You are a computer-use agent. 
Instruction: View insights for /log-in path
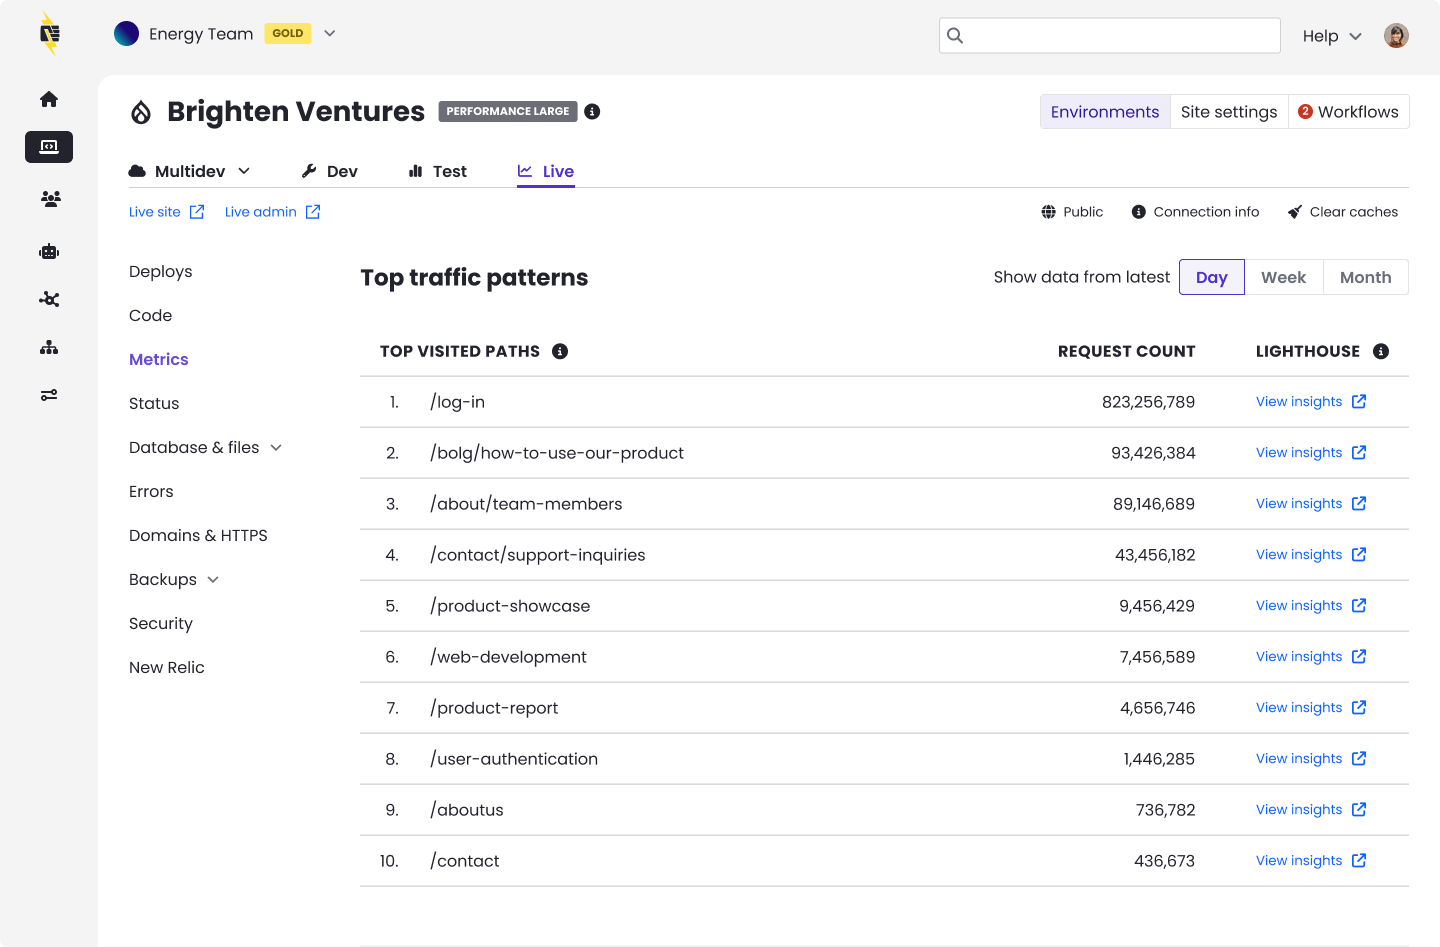pyautogui.click(x=1310, y=402)
